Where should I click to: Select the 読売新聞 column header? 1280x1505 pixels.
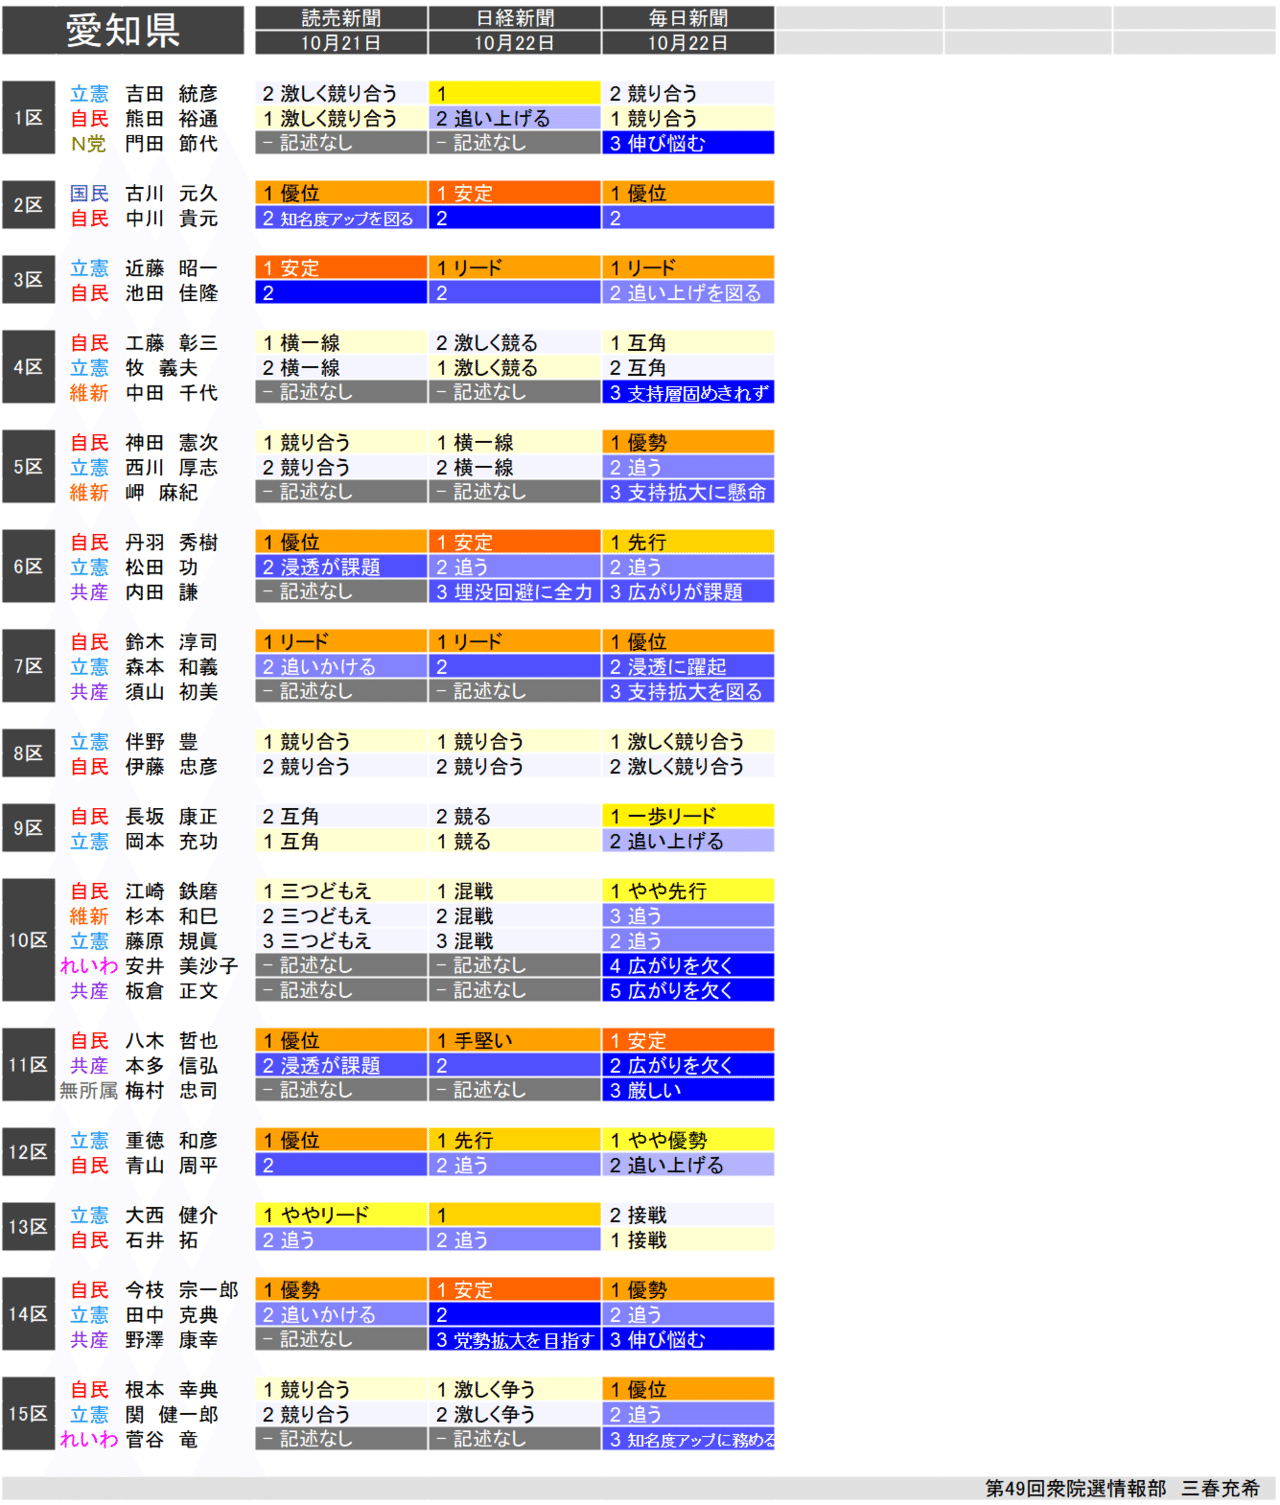[341, 18]
